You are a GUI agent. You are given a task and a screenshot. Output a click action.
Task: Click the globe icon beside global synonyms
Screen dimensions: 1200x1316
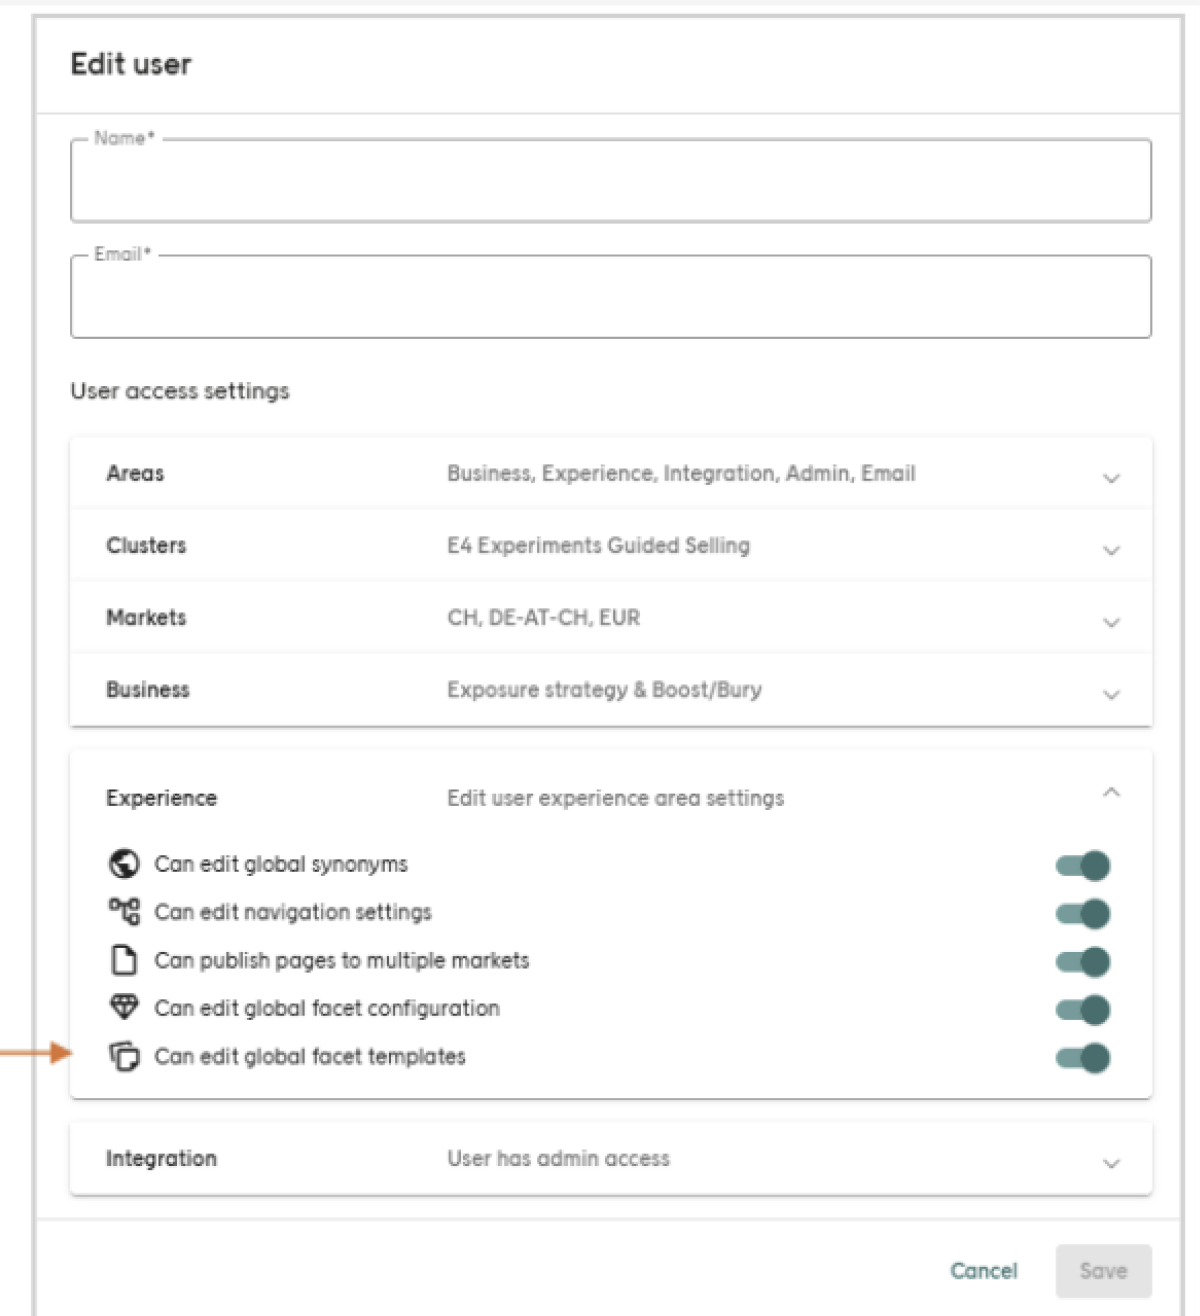click(x=124, y=864)
